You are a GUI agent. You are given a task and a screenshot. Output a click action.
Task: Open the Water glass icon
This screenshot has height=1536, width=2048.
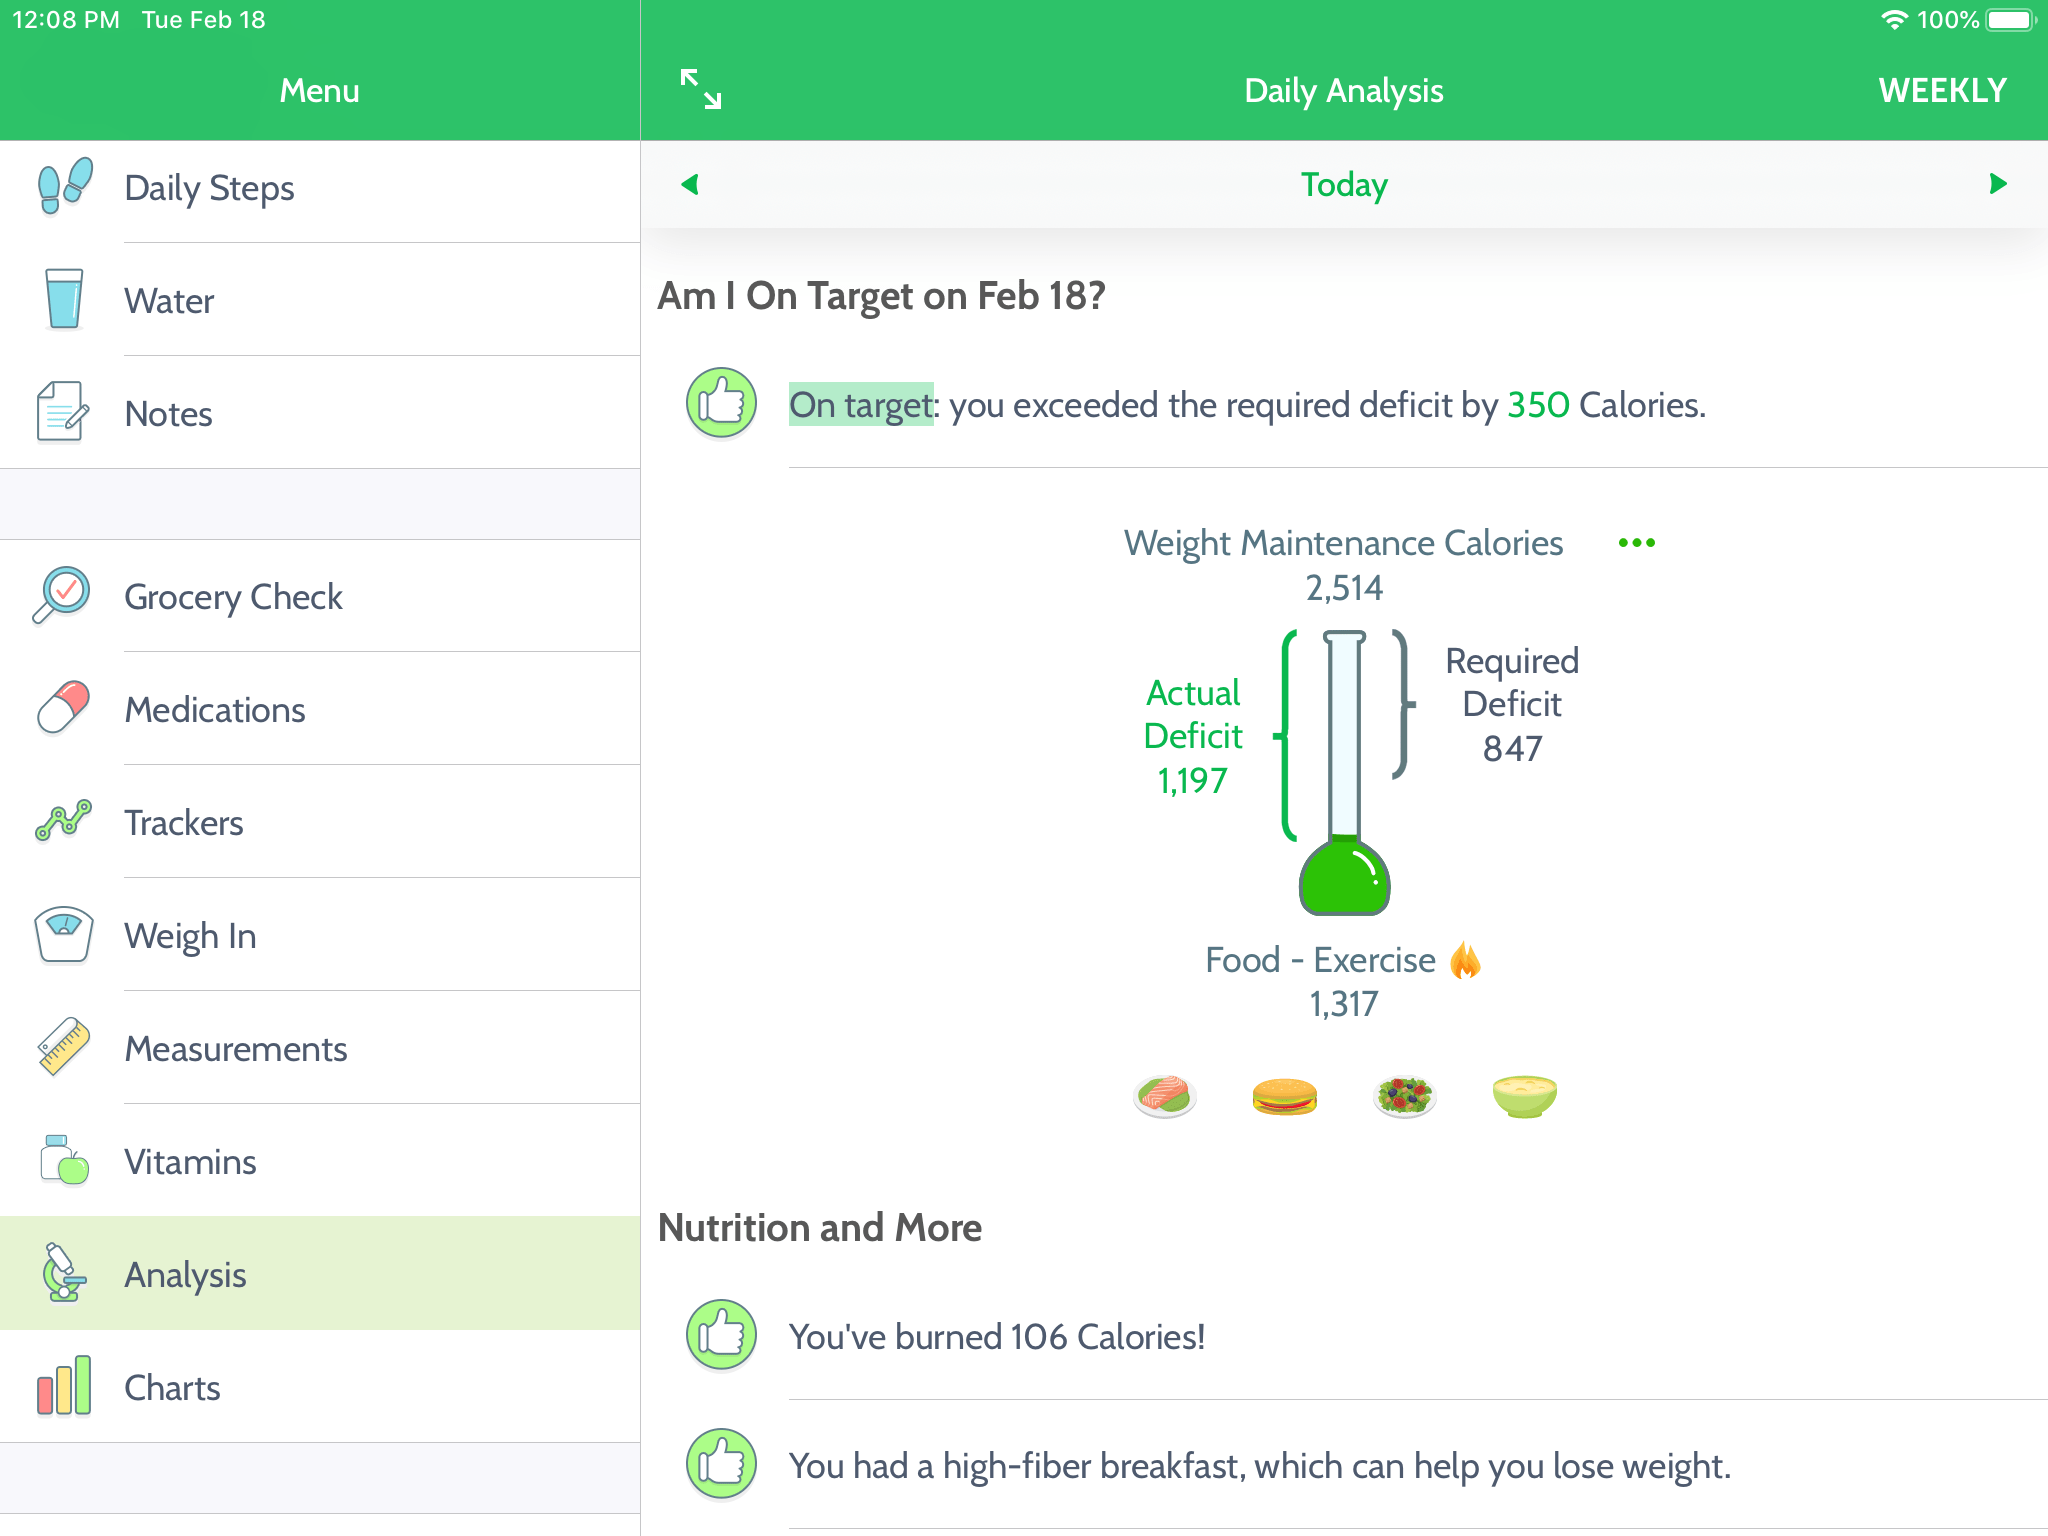pyautogui.click(x=64, y=299)
